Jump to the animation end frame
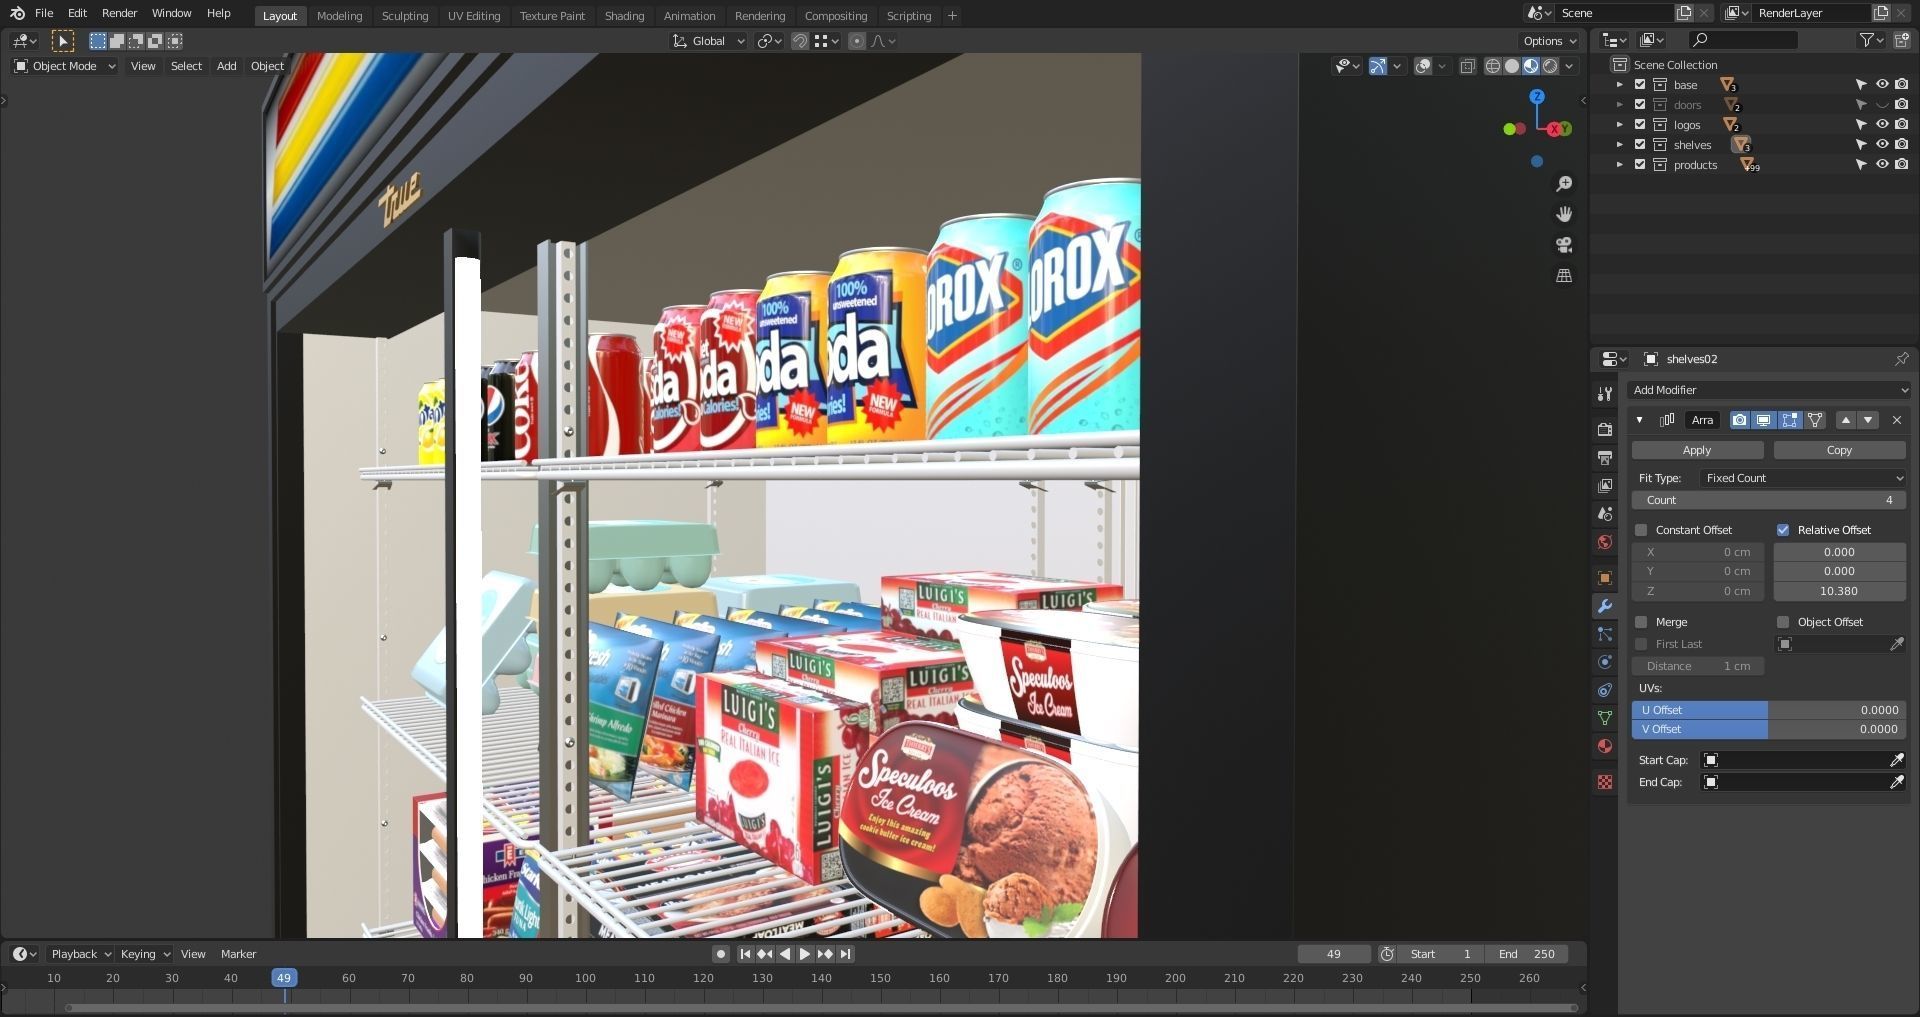 [846, 954]
